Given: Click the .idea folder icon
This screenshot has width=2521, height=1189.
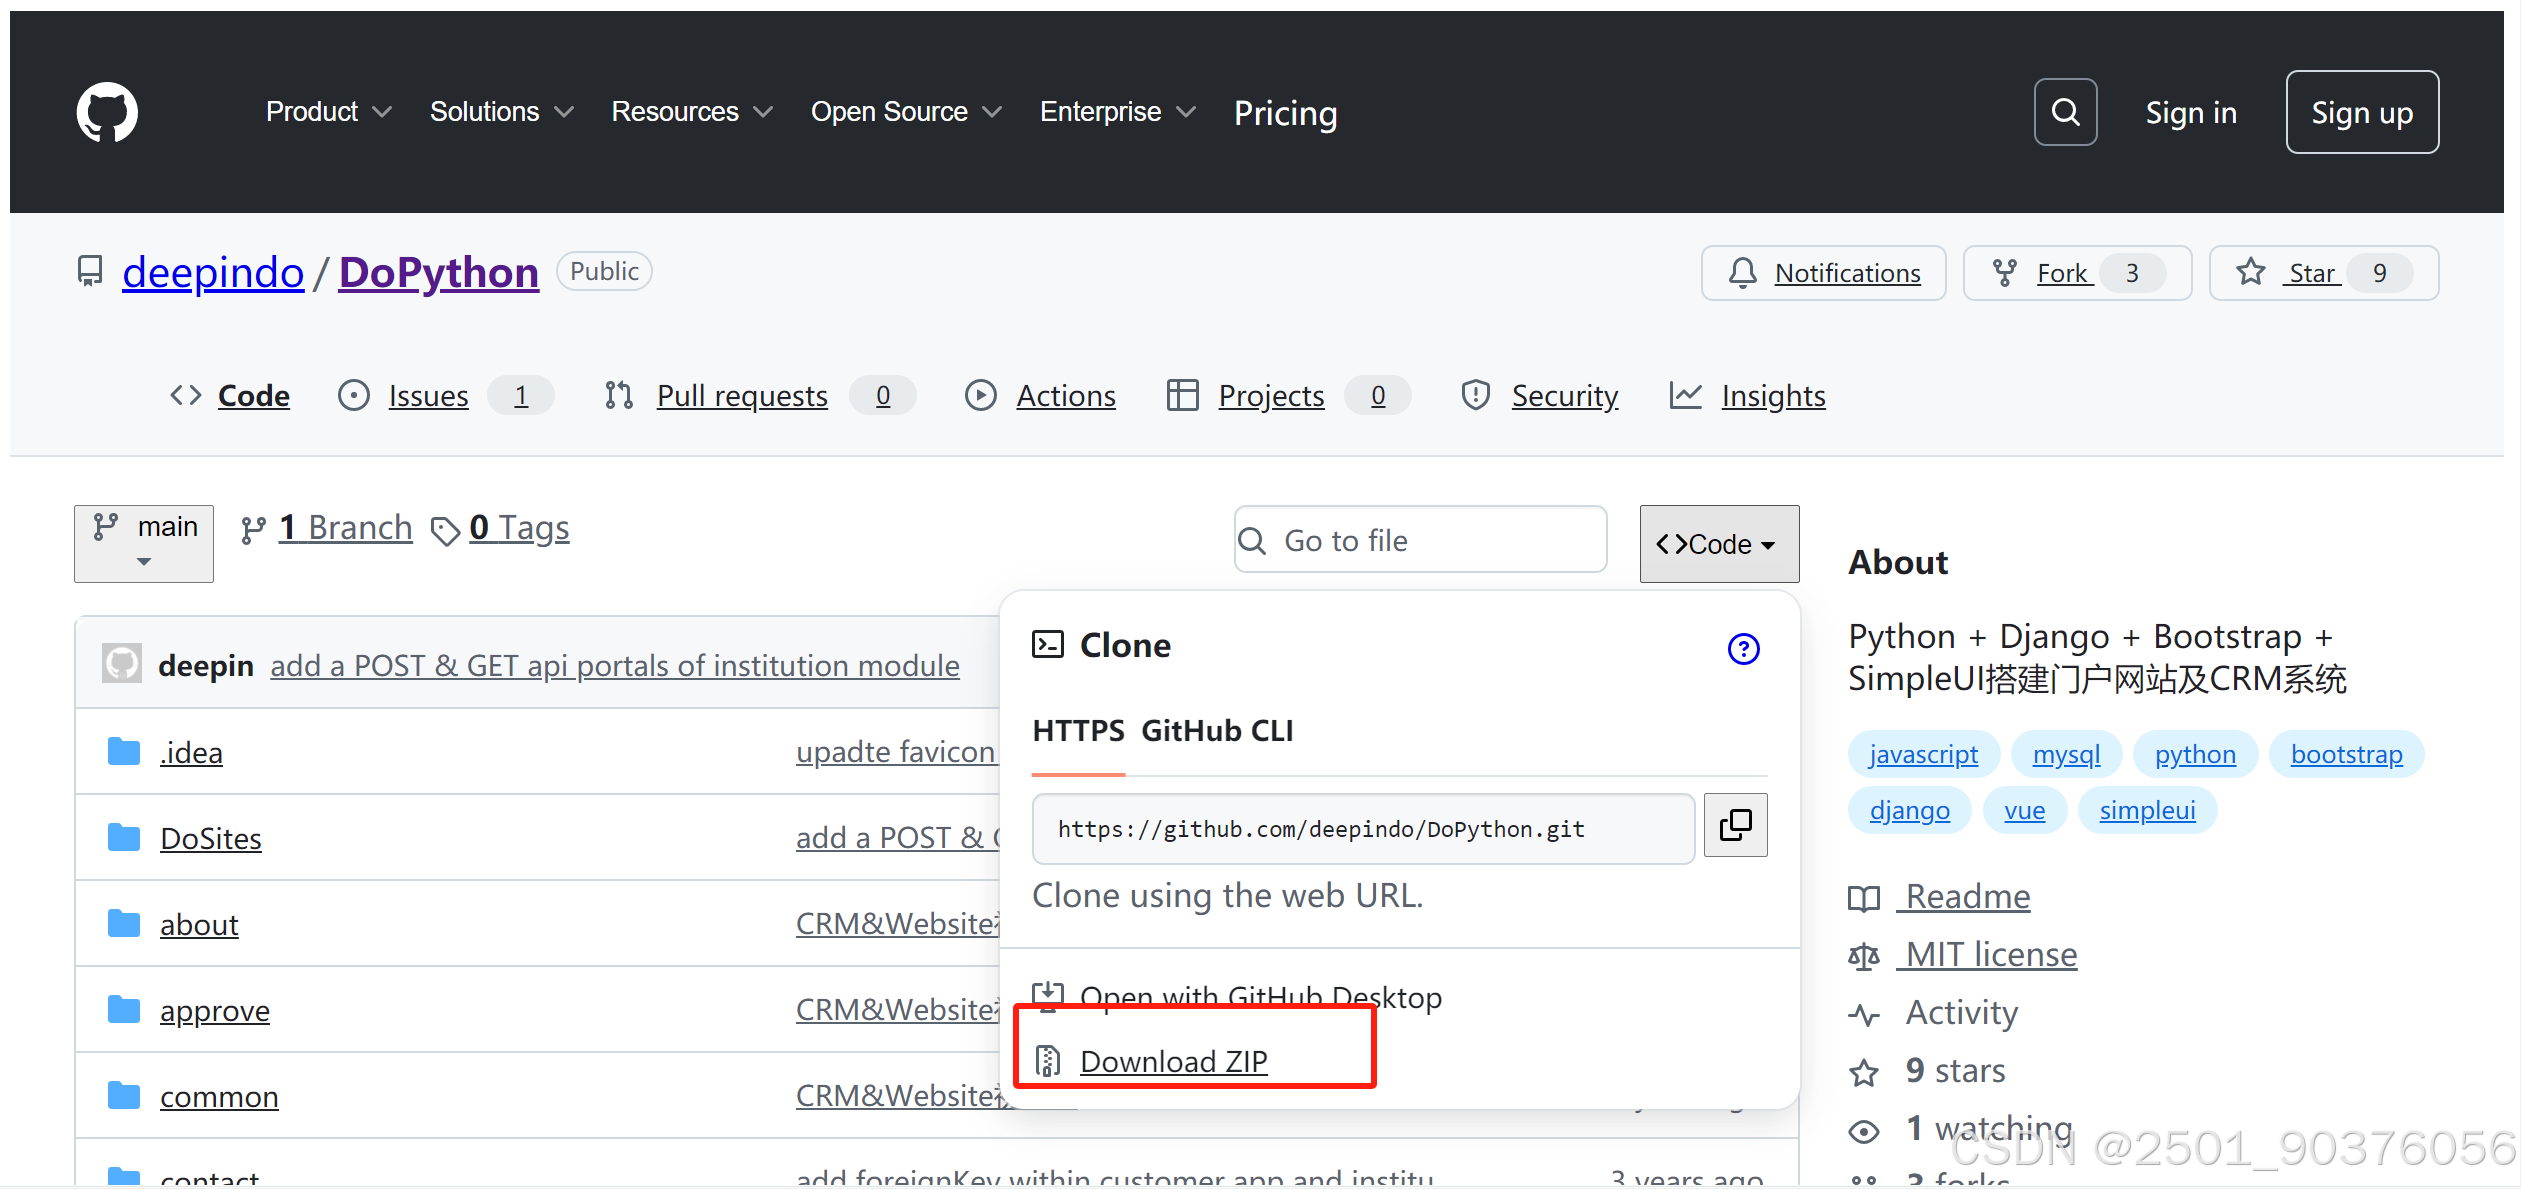Looking at the screenshot, I should click(124, 751).
